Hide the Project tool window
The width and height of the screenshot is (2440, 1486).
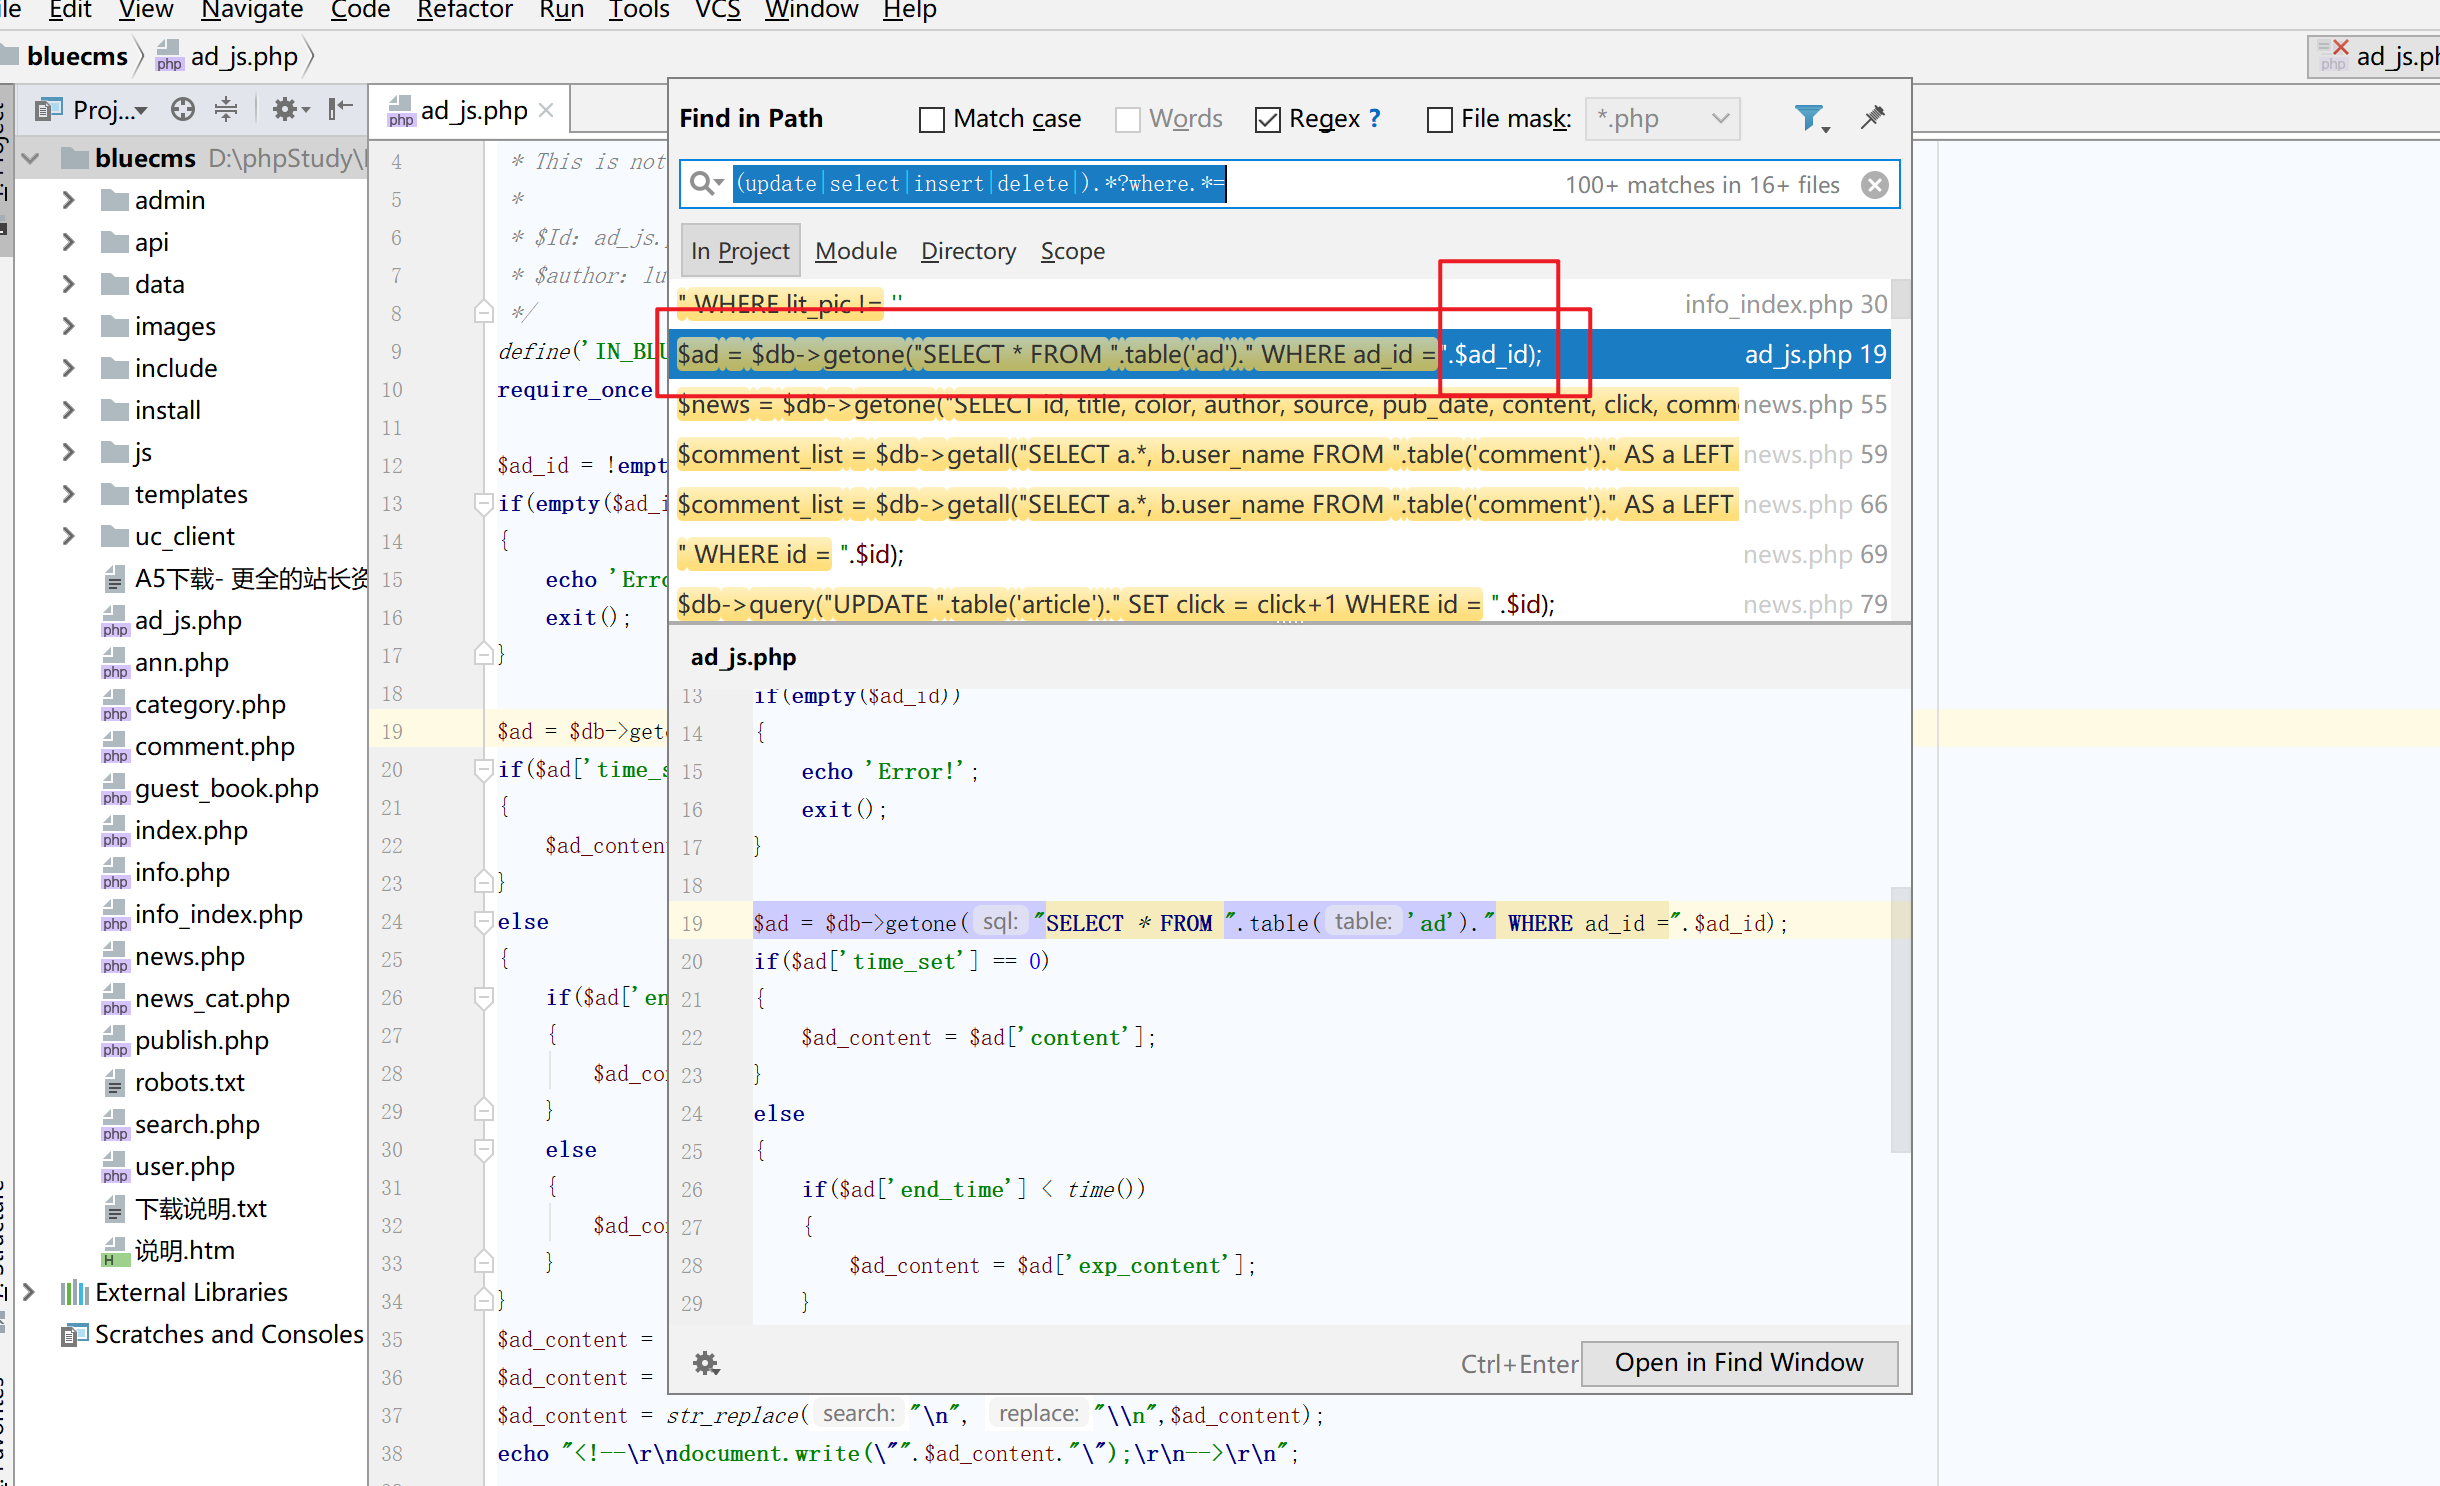[x=341, y=109]
